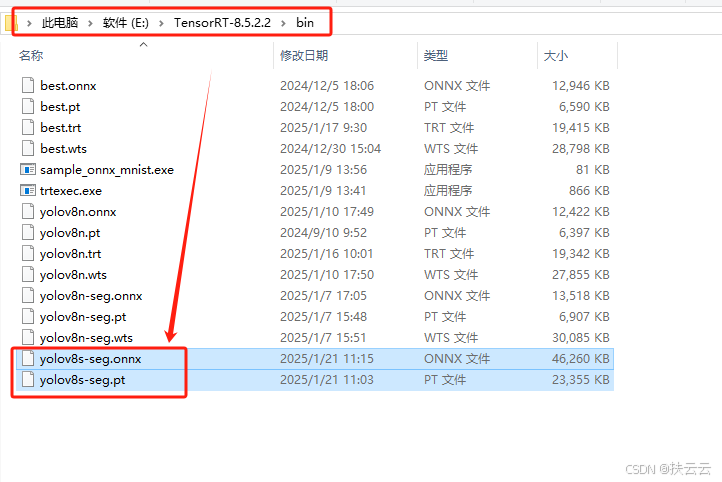Click the yolov8s-seg.pt file icon
The width and height of the screenshot is (722, 482).
[x=28, y=380]
